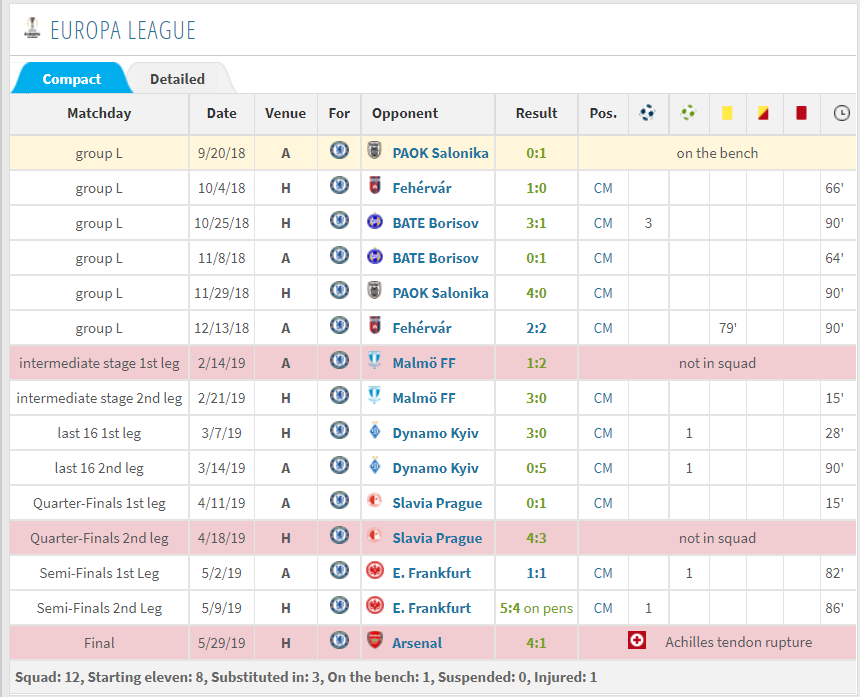The height and width of the screenshot is (697, 860).
Task: Click the 'intermediate stage 1st leg' cell
Action: (x=99, y=364)
